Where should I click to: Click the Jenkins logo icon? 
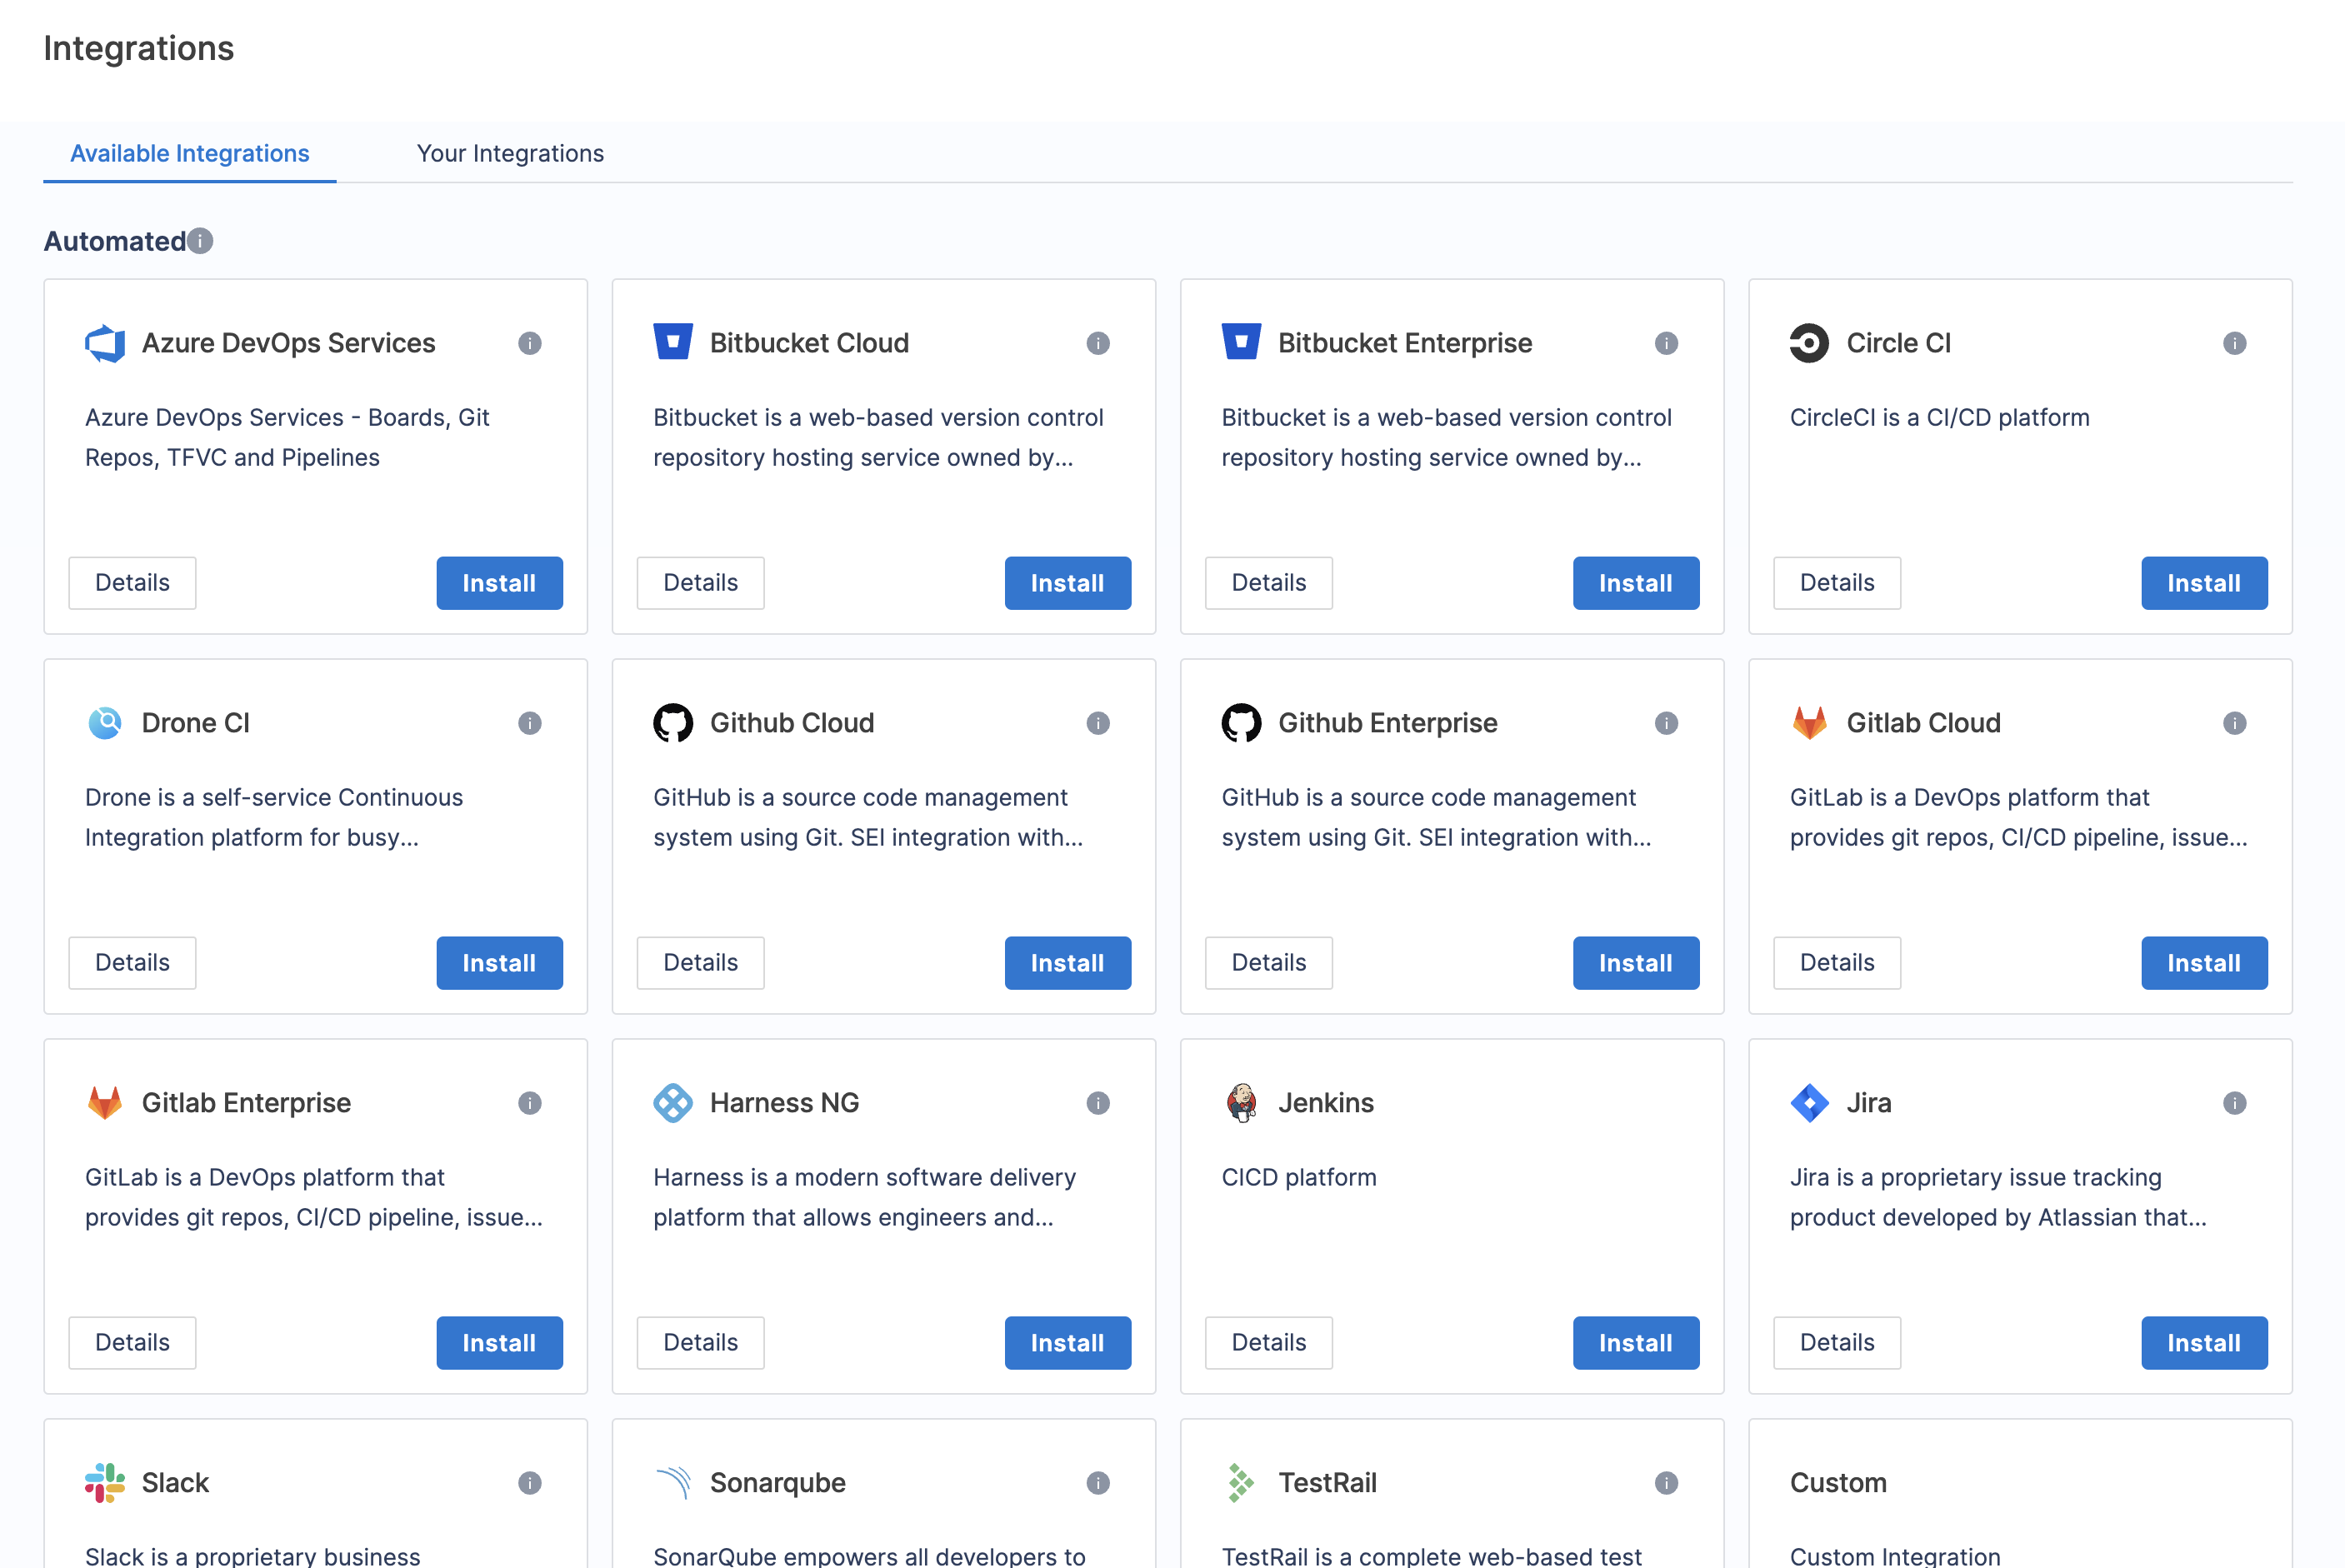(1241, 1102)
